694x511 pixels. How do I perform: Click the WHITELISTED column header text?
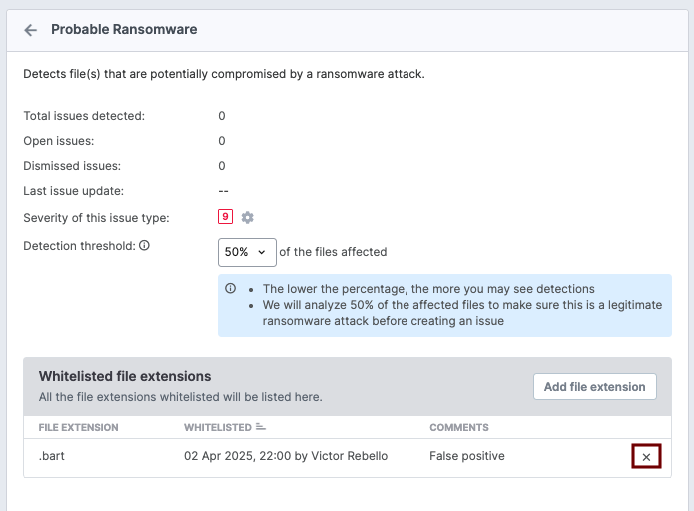[x=218, y=427]
